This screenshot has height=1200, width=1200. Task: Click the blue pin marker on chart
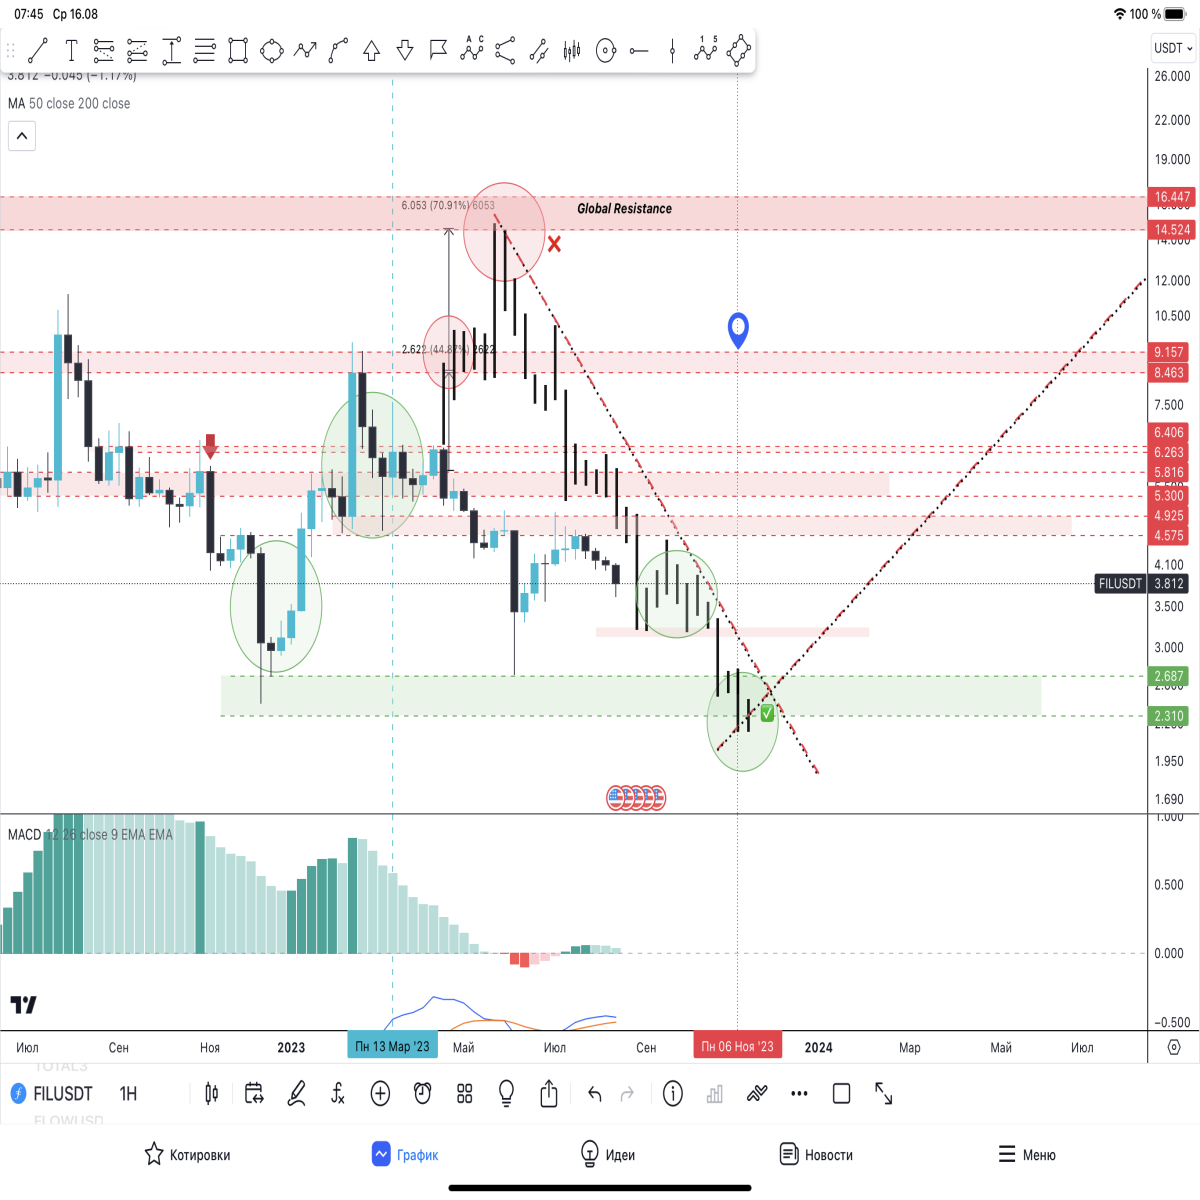tap(738, 329)
